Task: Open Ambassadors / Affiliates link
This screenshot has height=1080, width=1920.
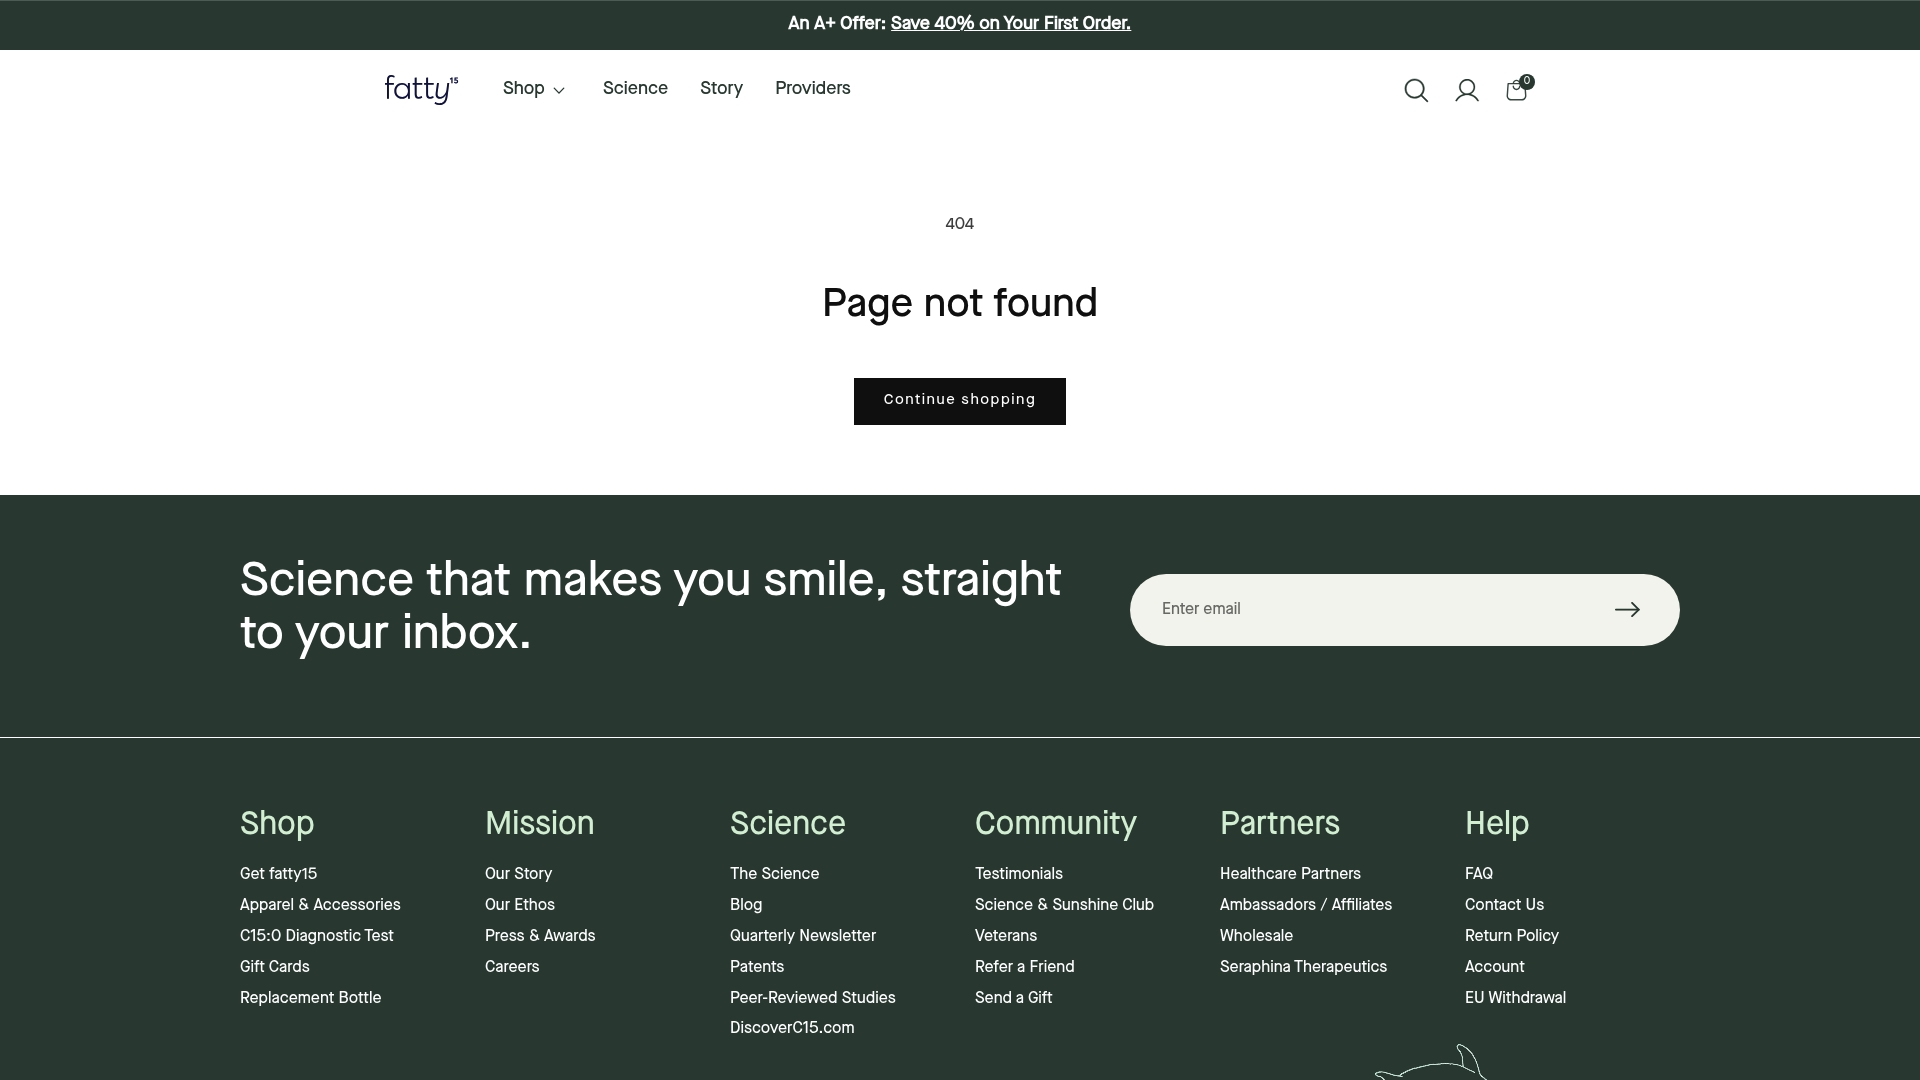Action: 1306,905
